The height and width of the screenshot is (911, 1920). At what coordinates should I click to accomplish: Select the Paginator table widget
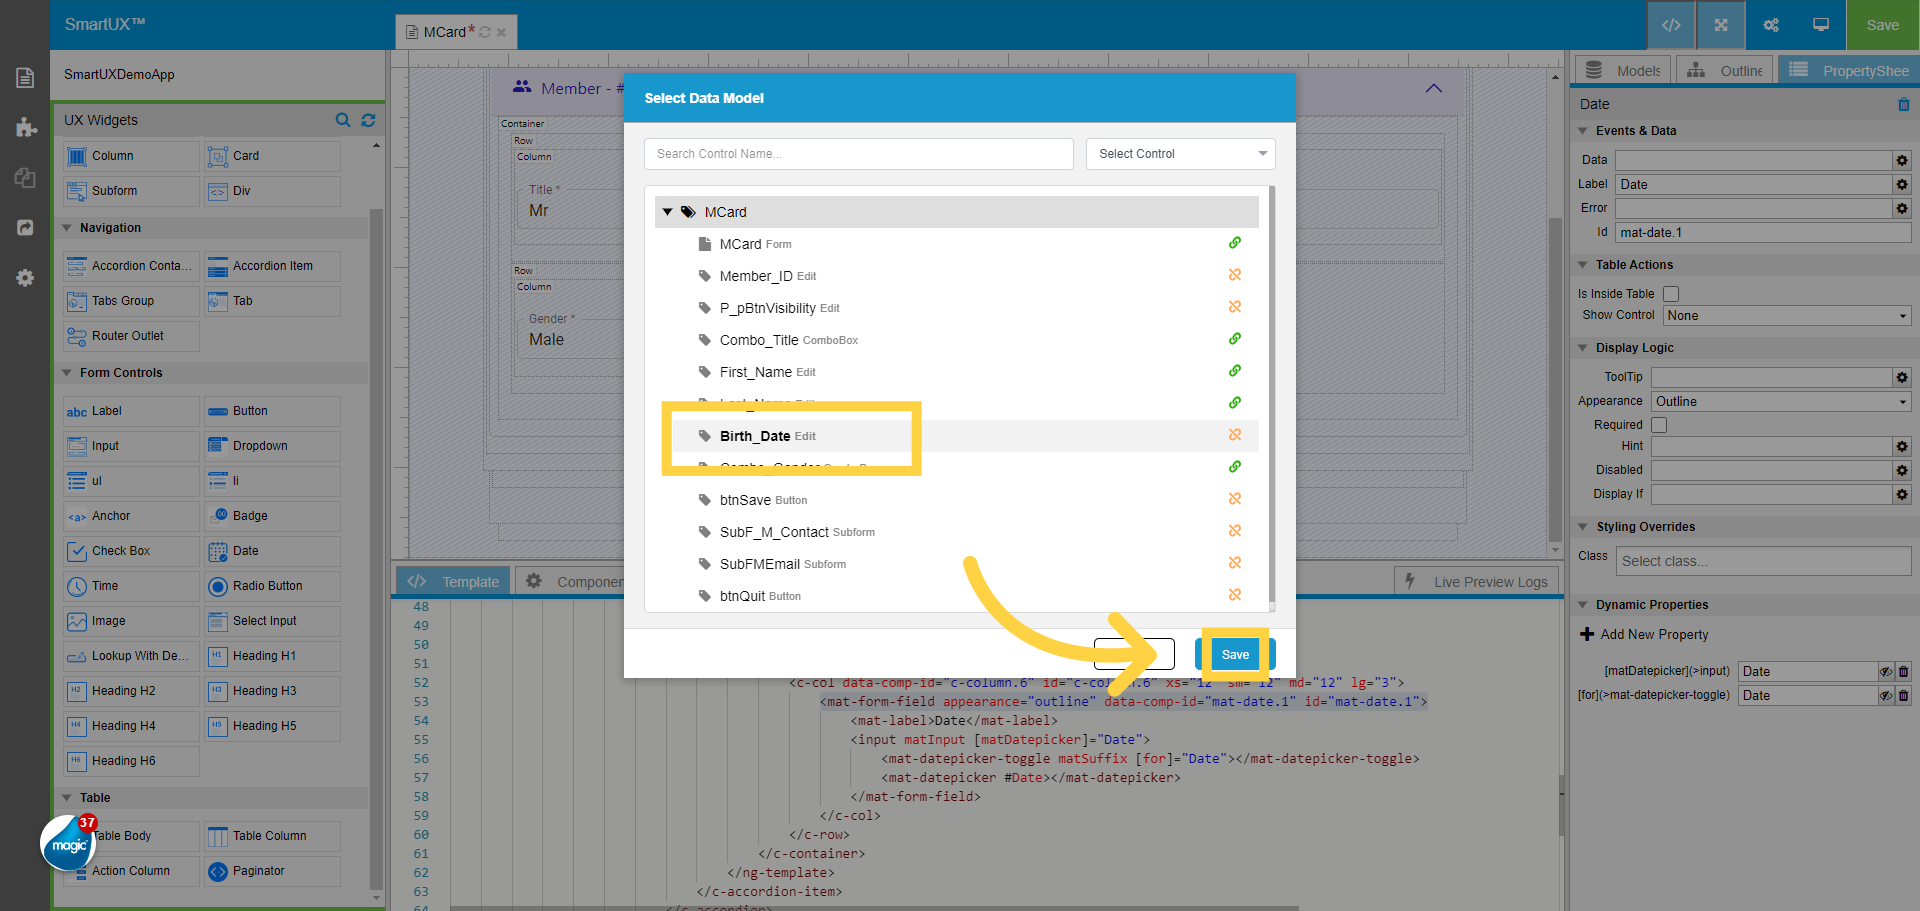tap(271, 871)
